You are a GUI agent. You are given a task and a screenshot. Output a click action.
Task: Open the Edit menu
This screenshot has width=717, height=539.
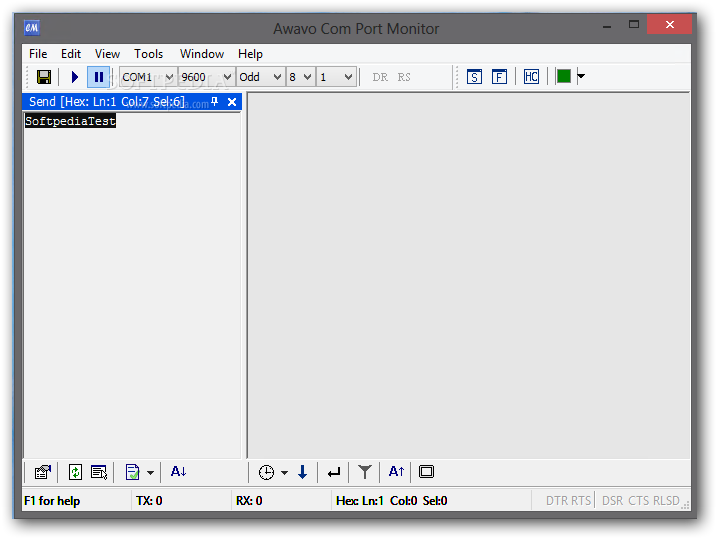(x=71, y=54)
